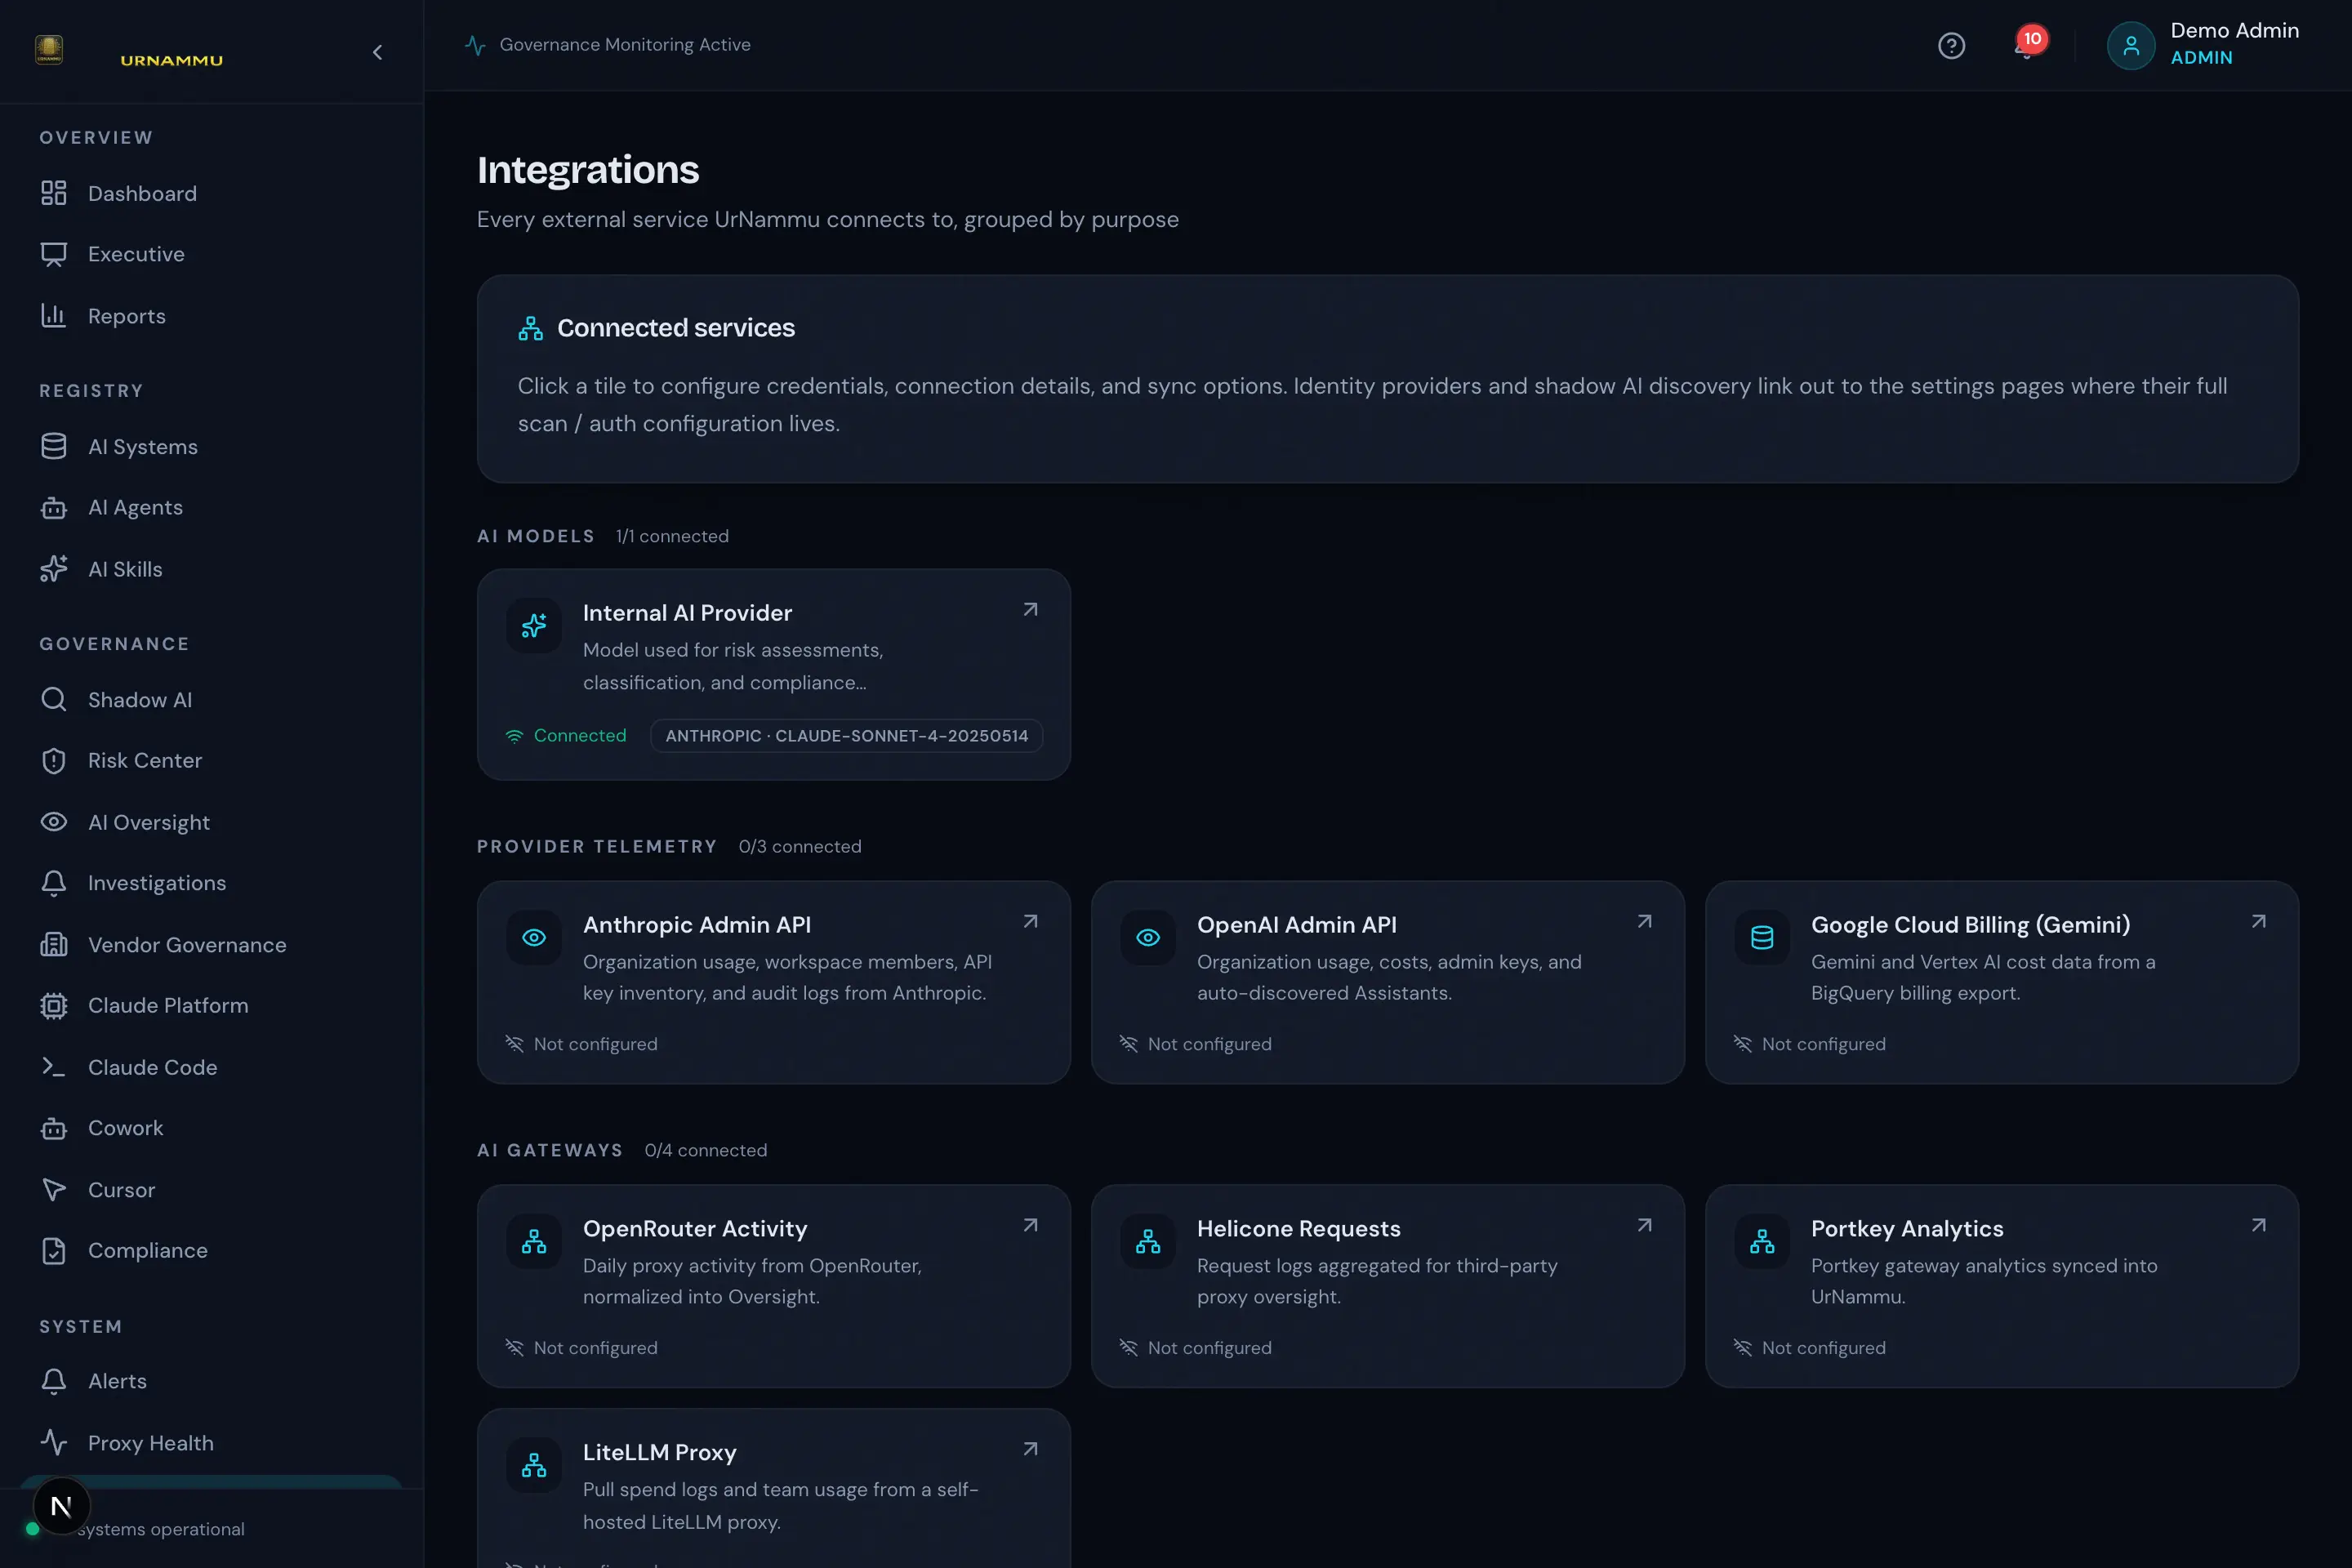Collapse the sidebar with the chevron
Screen dimensions: 2352x1568
point(377,52)
